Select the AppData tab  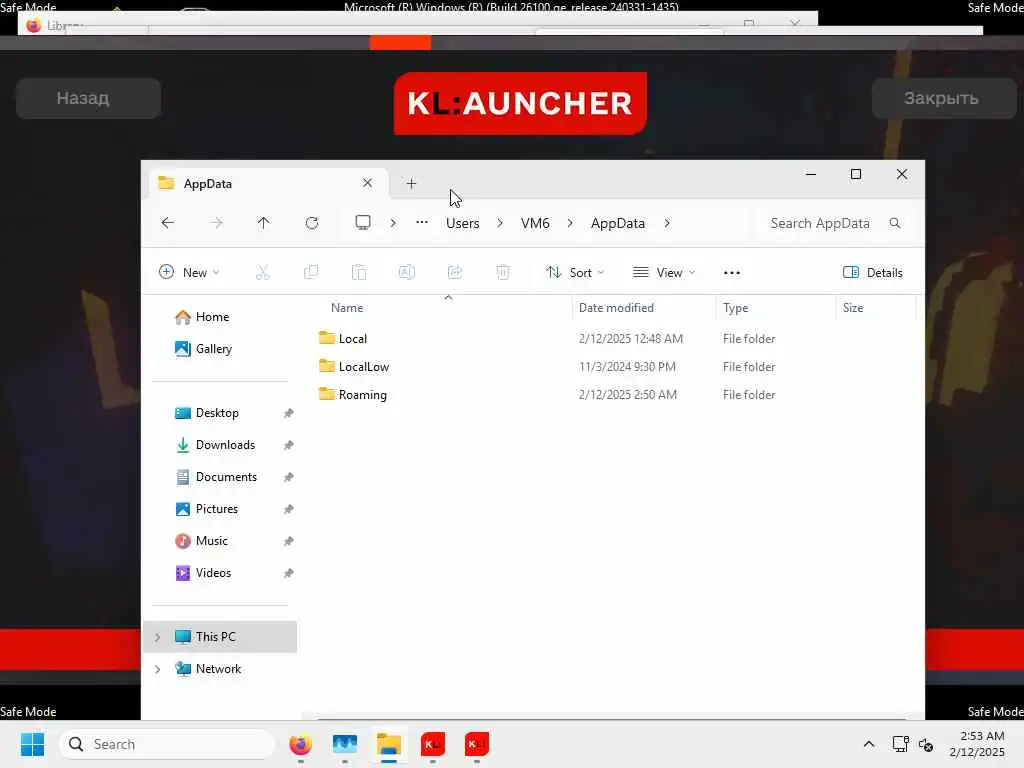[268, 184]
